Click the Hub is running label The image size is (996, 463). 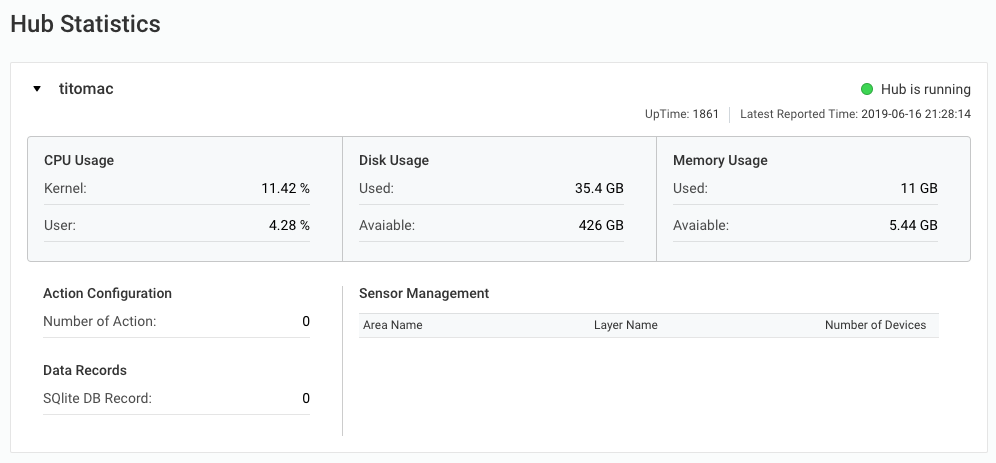point(925,89)
